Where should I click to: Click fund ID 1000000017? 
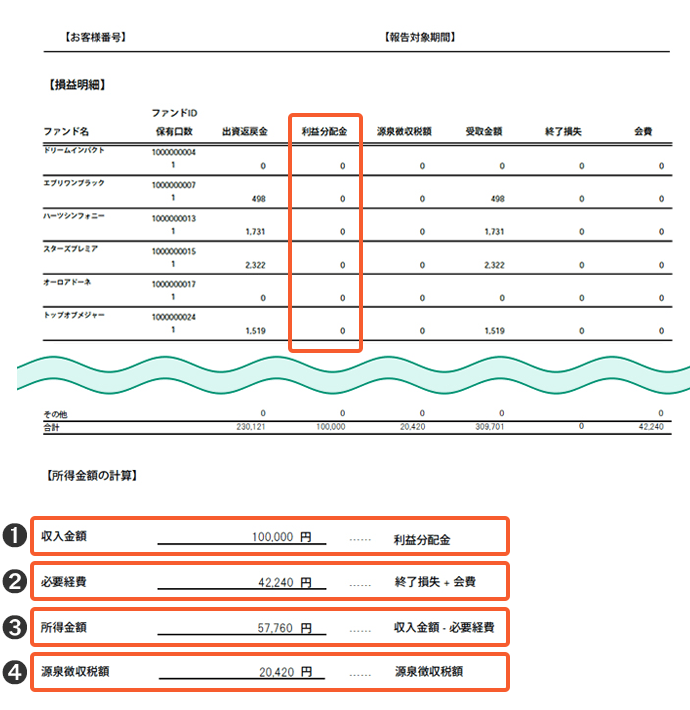pos(174,284)
